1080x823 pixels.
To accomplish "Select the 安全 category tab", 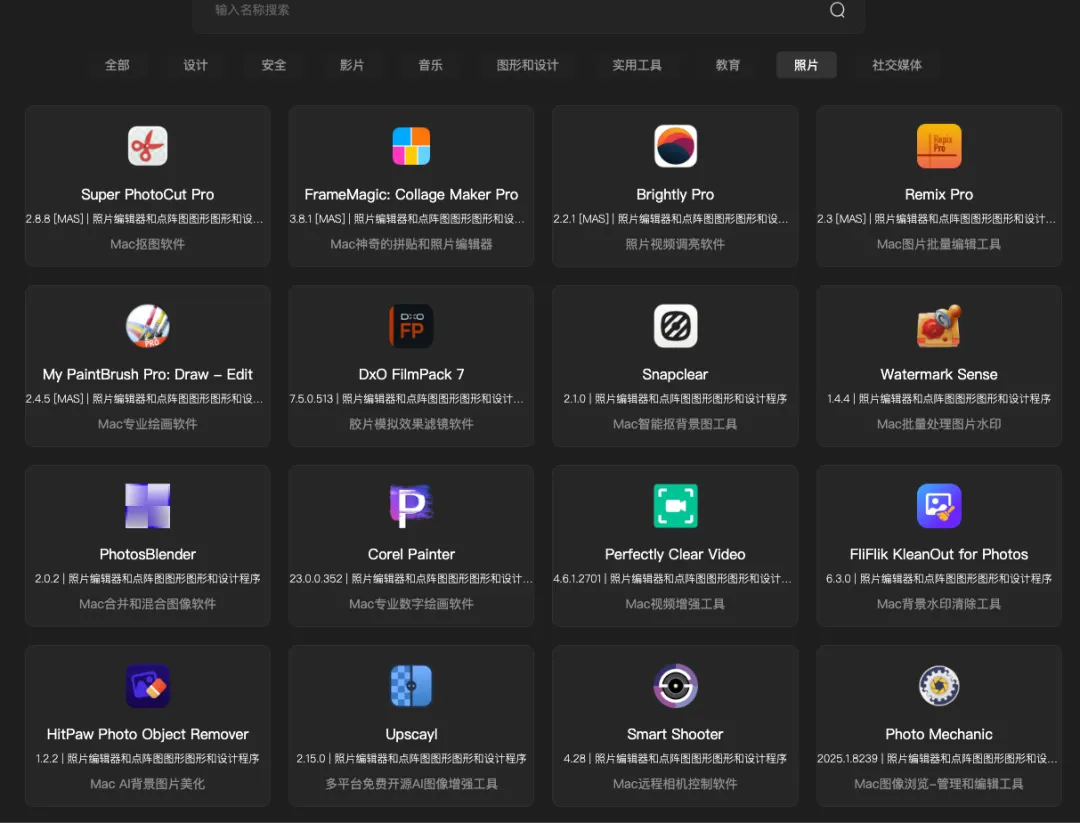I will (273, 65).
